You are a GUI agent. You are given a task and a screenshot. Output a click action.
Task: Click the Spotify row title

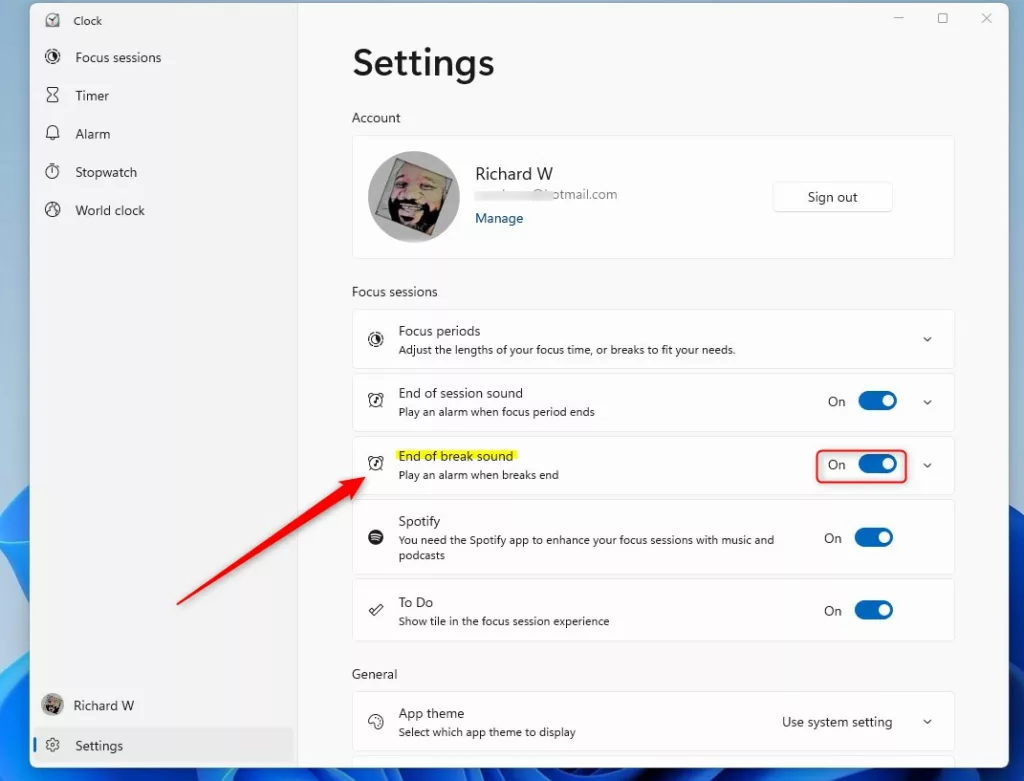[x=419, y=521]
